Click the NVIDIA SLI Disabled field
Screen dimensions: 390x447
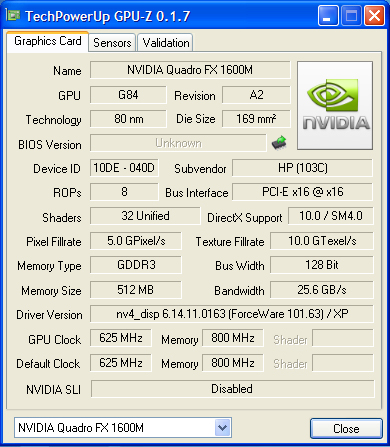pyautogui.click(x=232, y=389)
